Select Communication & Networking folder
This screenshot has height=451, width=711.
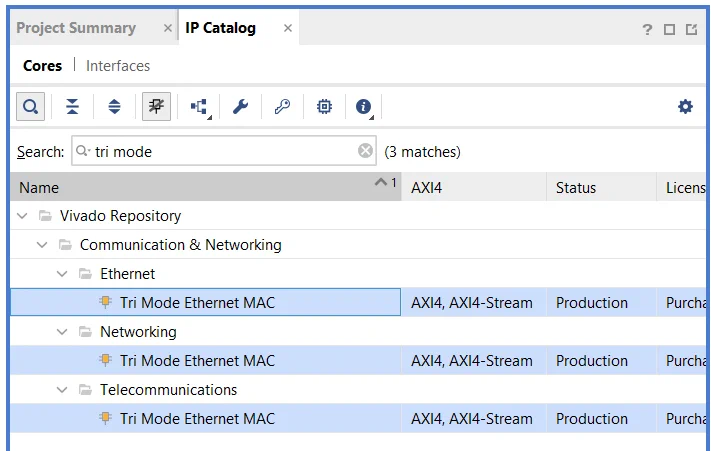[180, 245]
